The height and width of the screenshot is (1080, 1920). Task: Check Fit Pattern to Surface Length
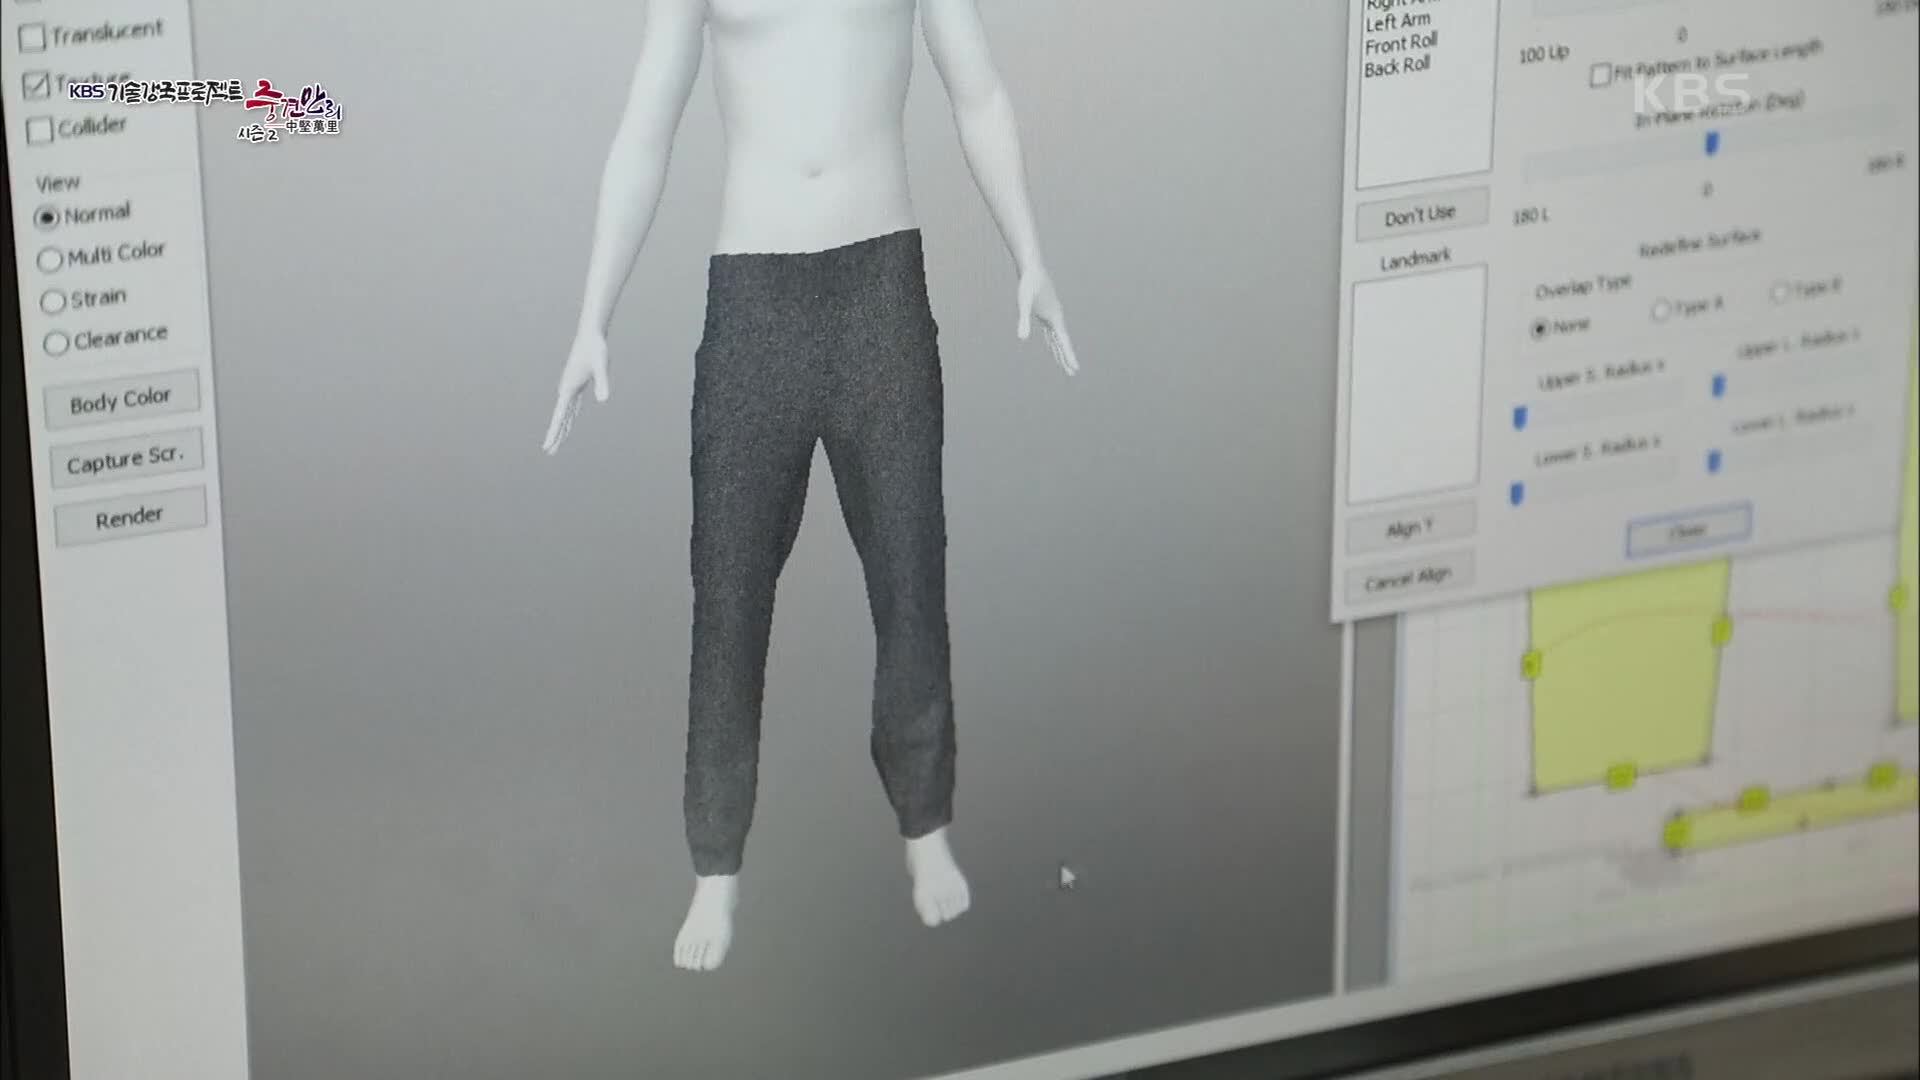click(x=1600, y=75)
